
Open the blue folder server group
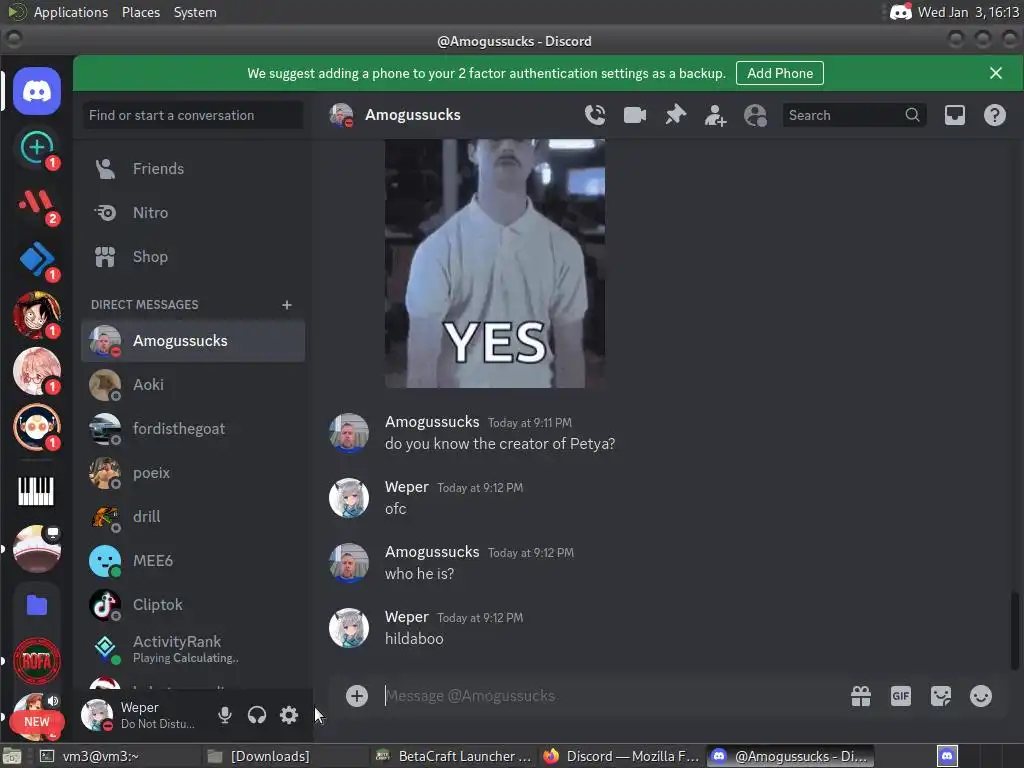pos(37,605)
